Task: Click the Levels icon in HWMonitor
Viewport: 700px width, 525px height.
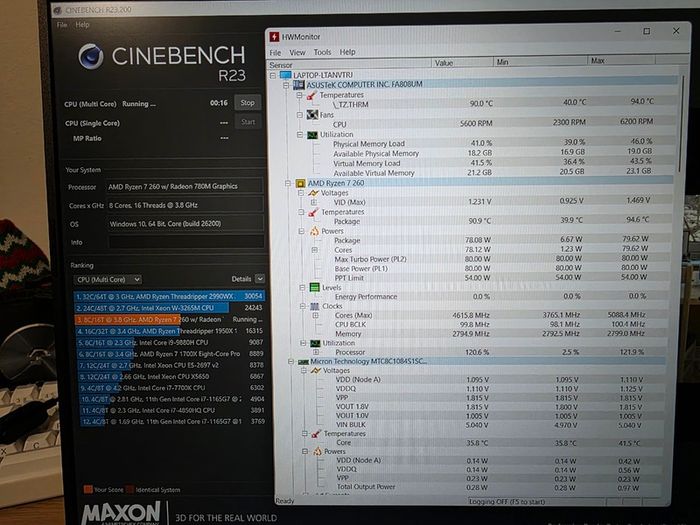Action: tap(314, 287)
